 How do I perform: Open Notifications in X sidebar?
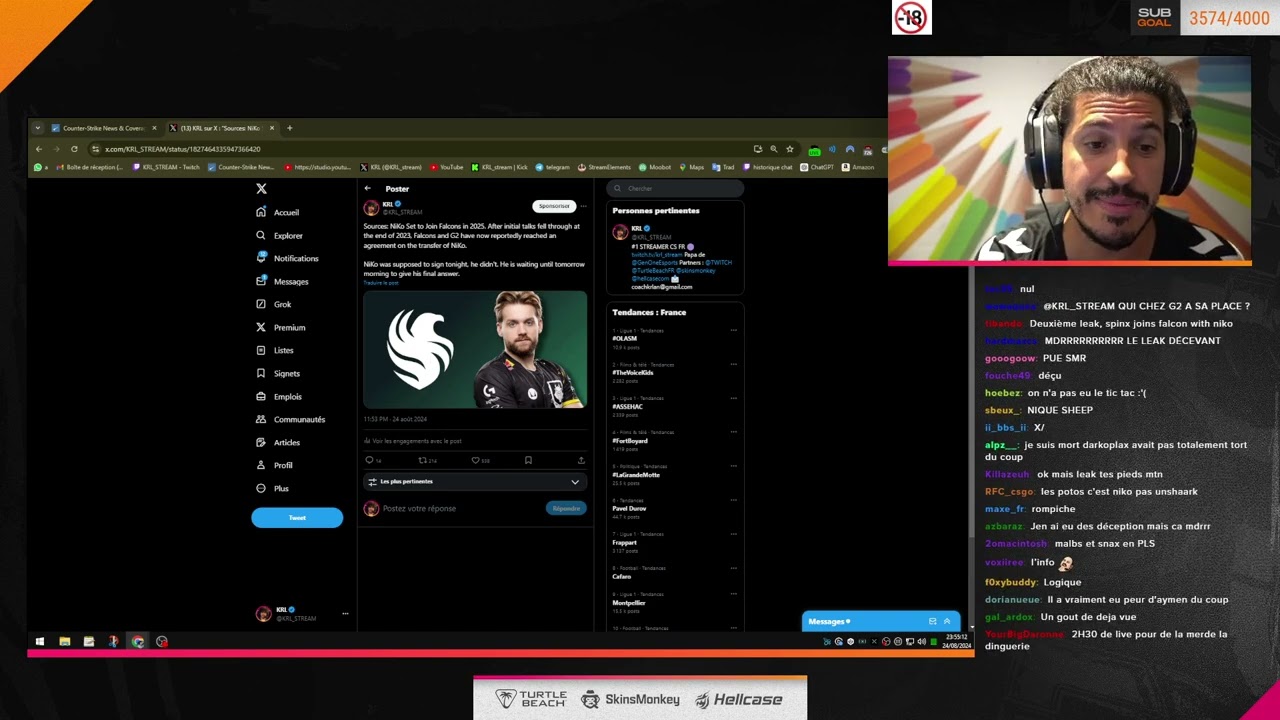click(287, 258)
